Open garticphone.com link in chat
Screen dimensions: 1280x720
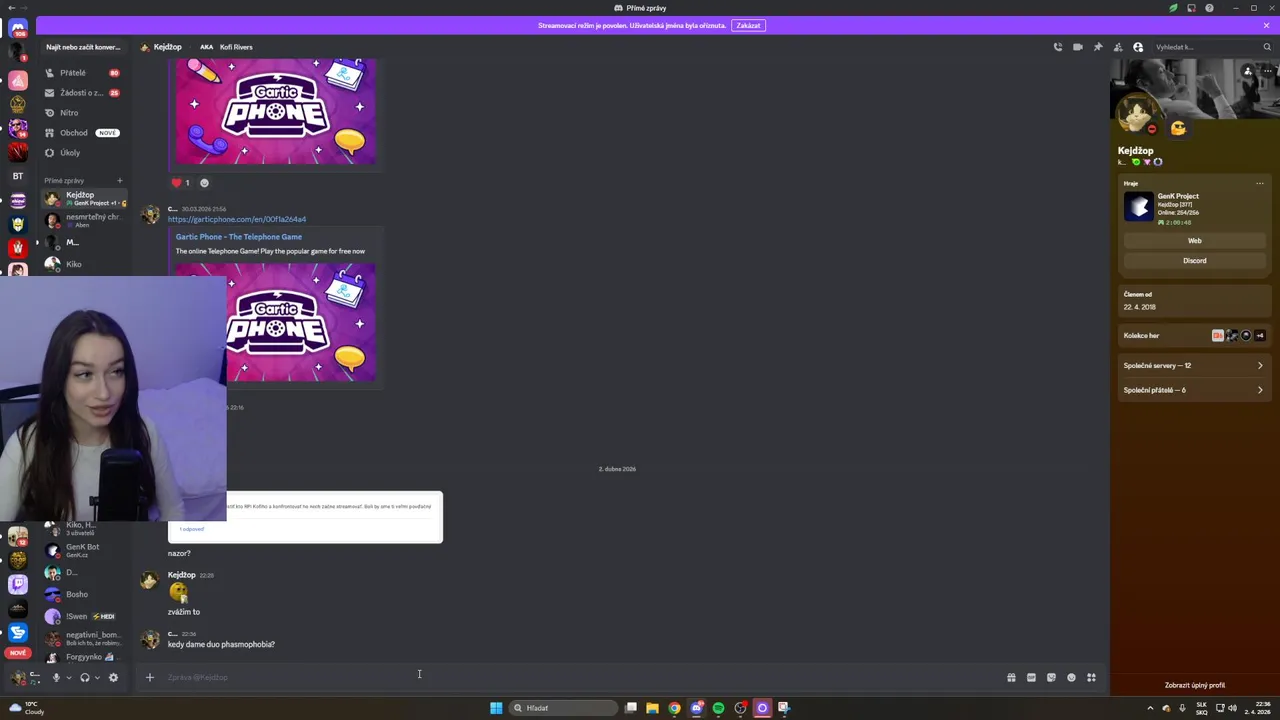pyautogui.click(x=237, y=219)
